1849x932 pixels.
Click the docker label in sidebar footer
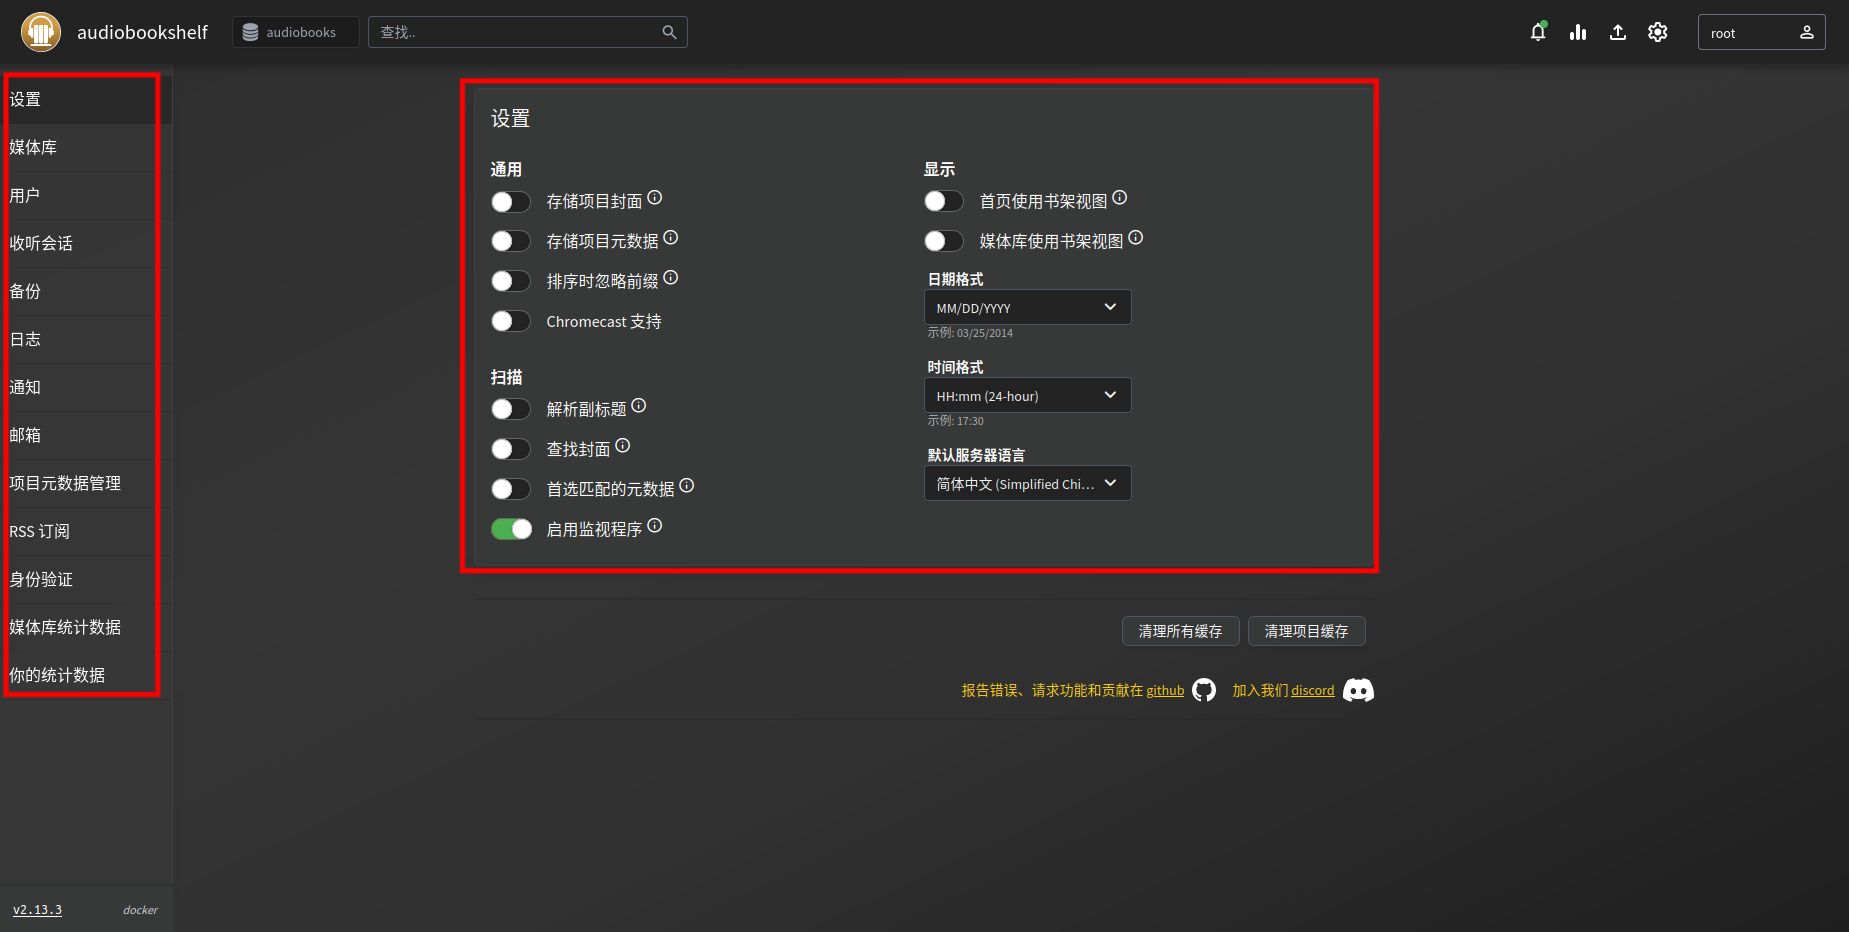click(x=140, y=910)
